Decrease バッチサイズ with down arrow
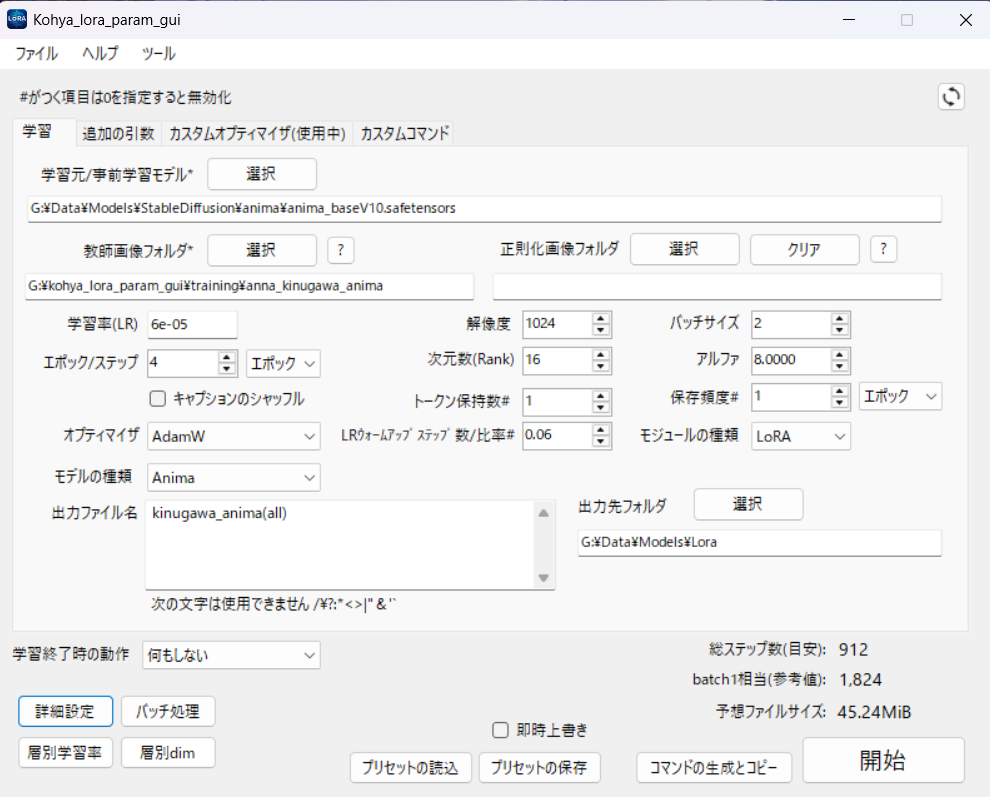Image resolution: width=990 pixels, height=797 pixels. click(840, 330)
